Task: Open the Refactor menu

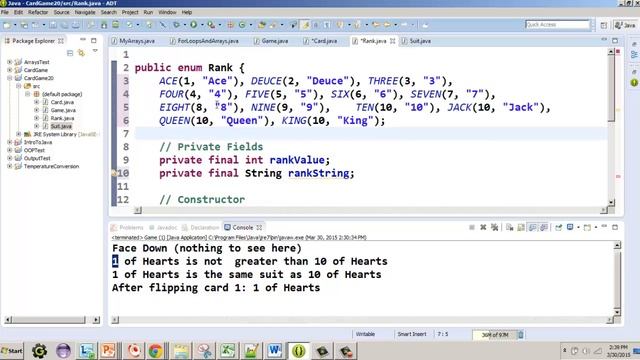Action: 38,12
